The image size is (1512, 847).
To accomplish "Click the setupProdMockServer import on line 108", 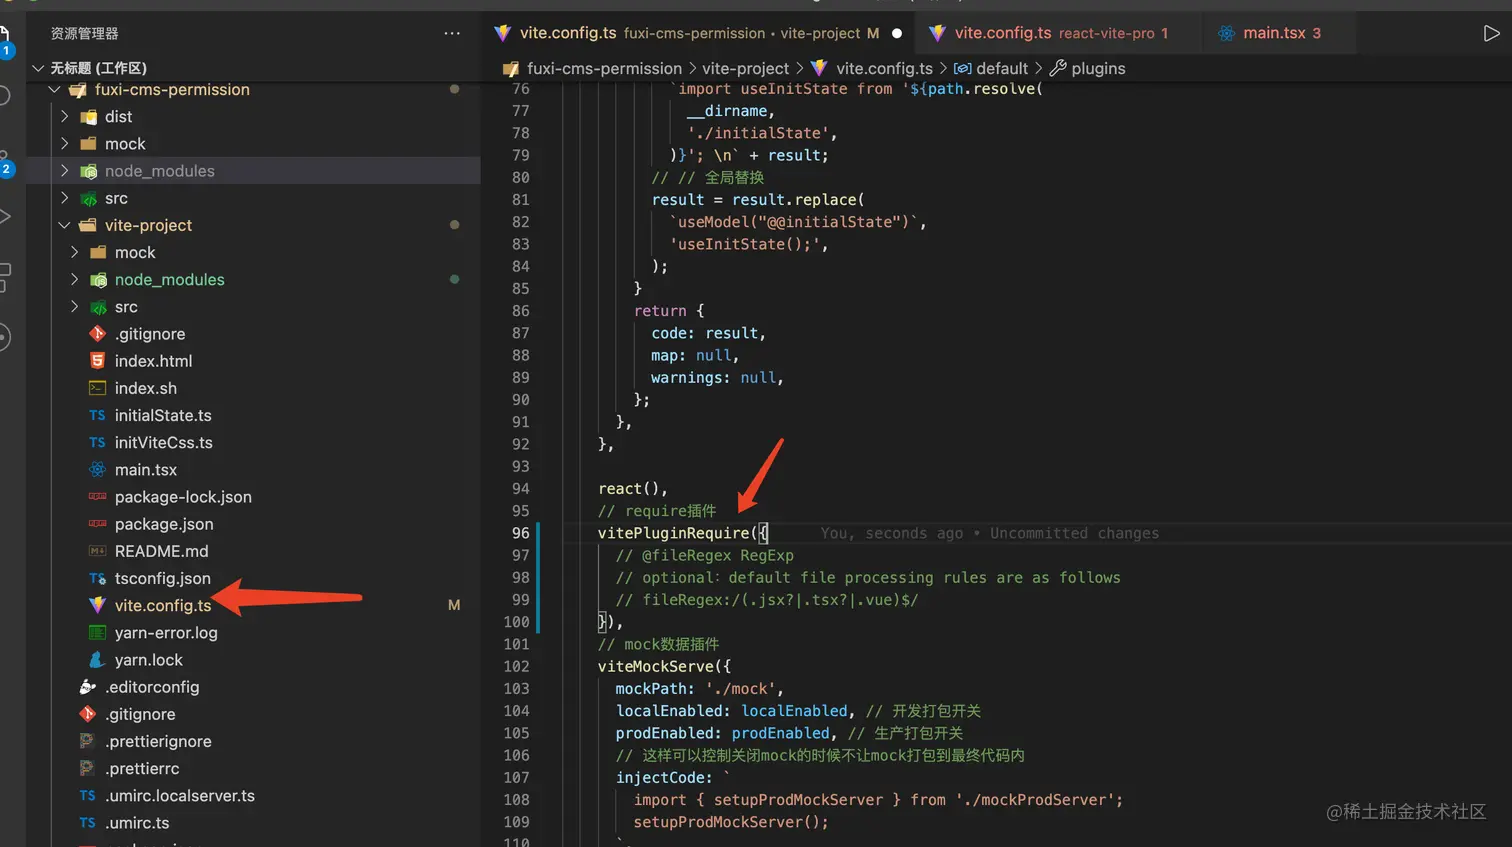I will [798, 800].
